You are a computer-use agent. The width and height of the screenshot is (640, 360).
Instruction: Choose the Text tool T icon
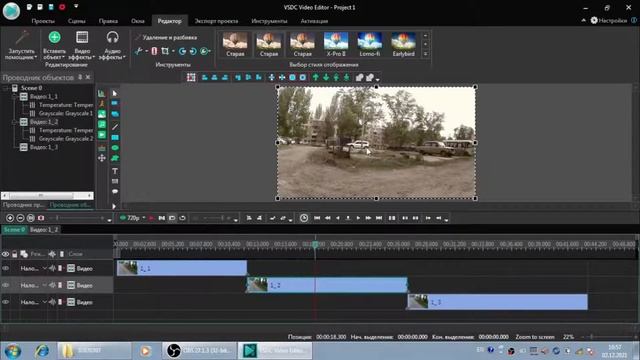click(x=115, y=171)
